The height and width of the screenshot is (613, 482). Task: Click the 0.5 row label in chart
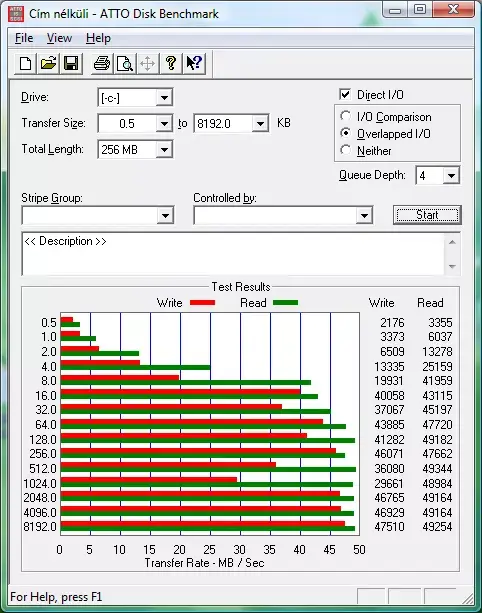(x=49, y=323)
